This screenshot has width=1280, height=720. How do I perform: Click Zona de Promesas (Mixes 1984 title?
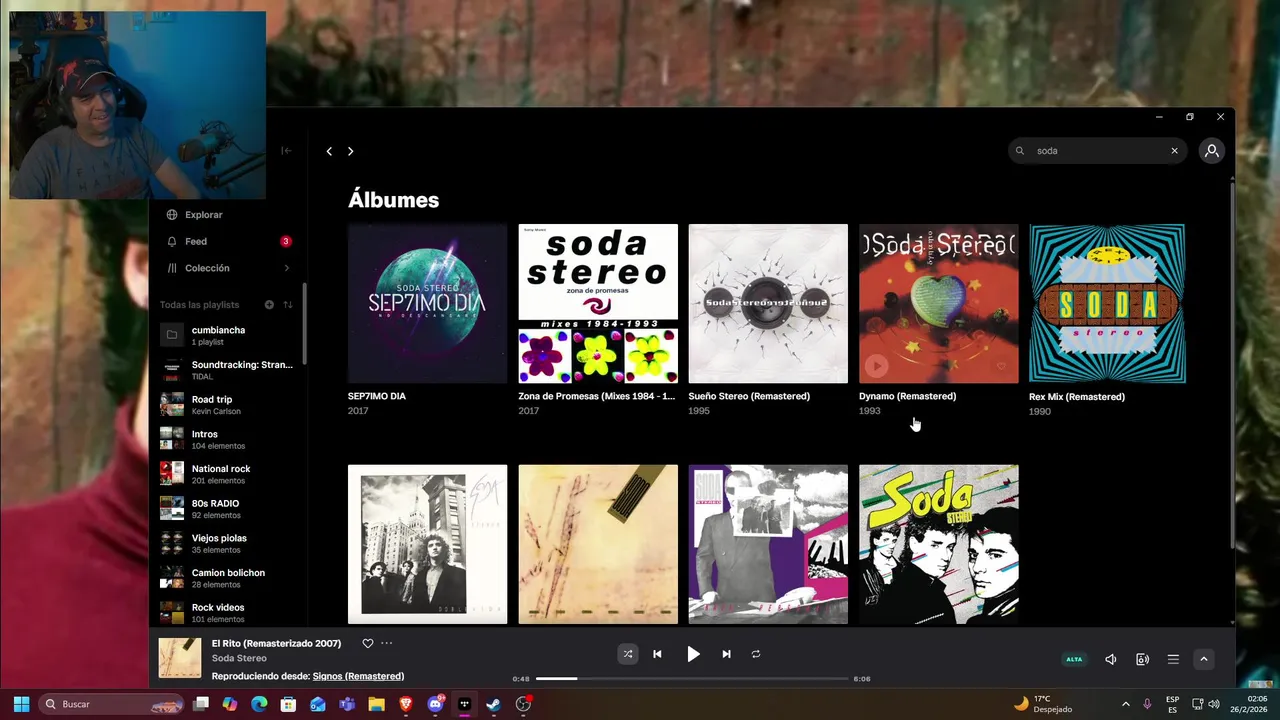tap(596, 396)
